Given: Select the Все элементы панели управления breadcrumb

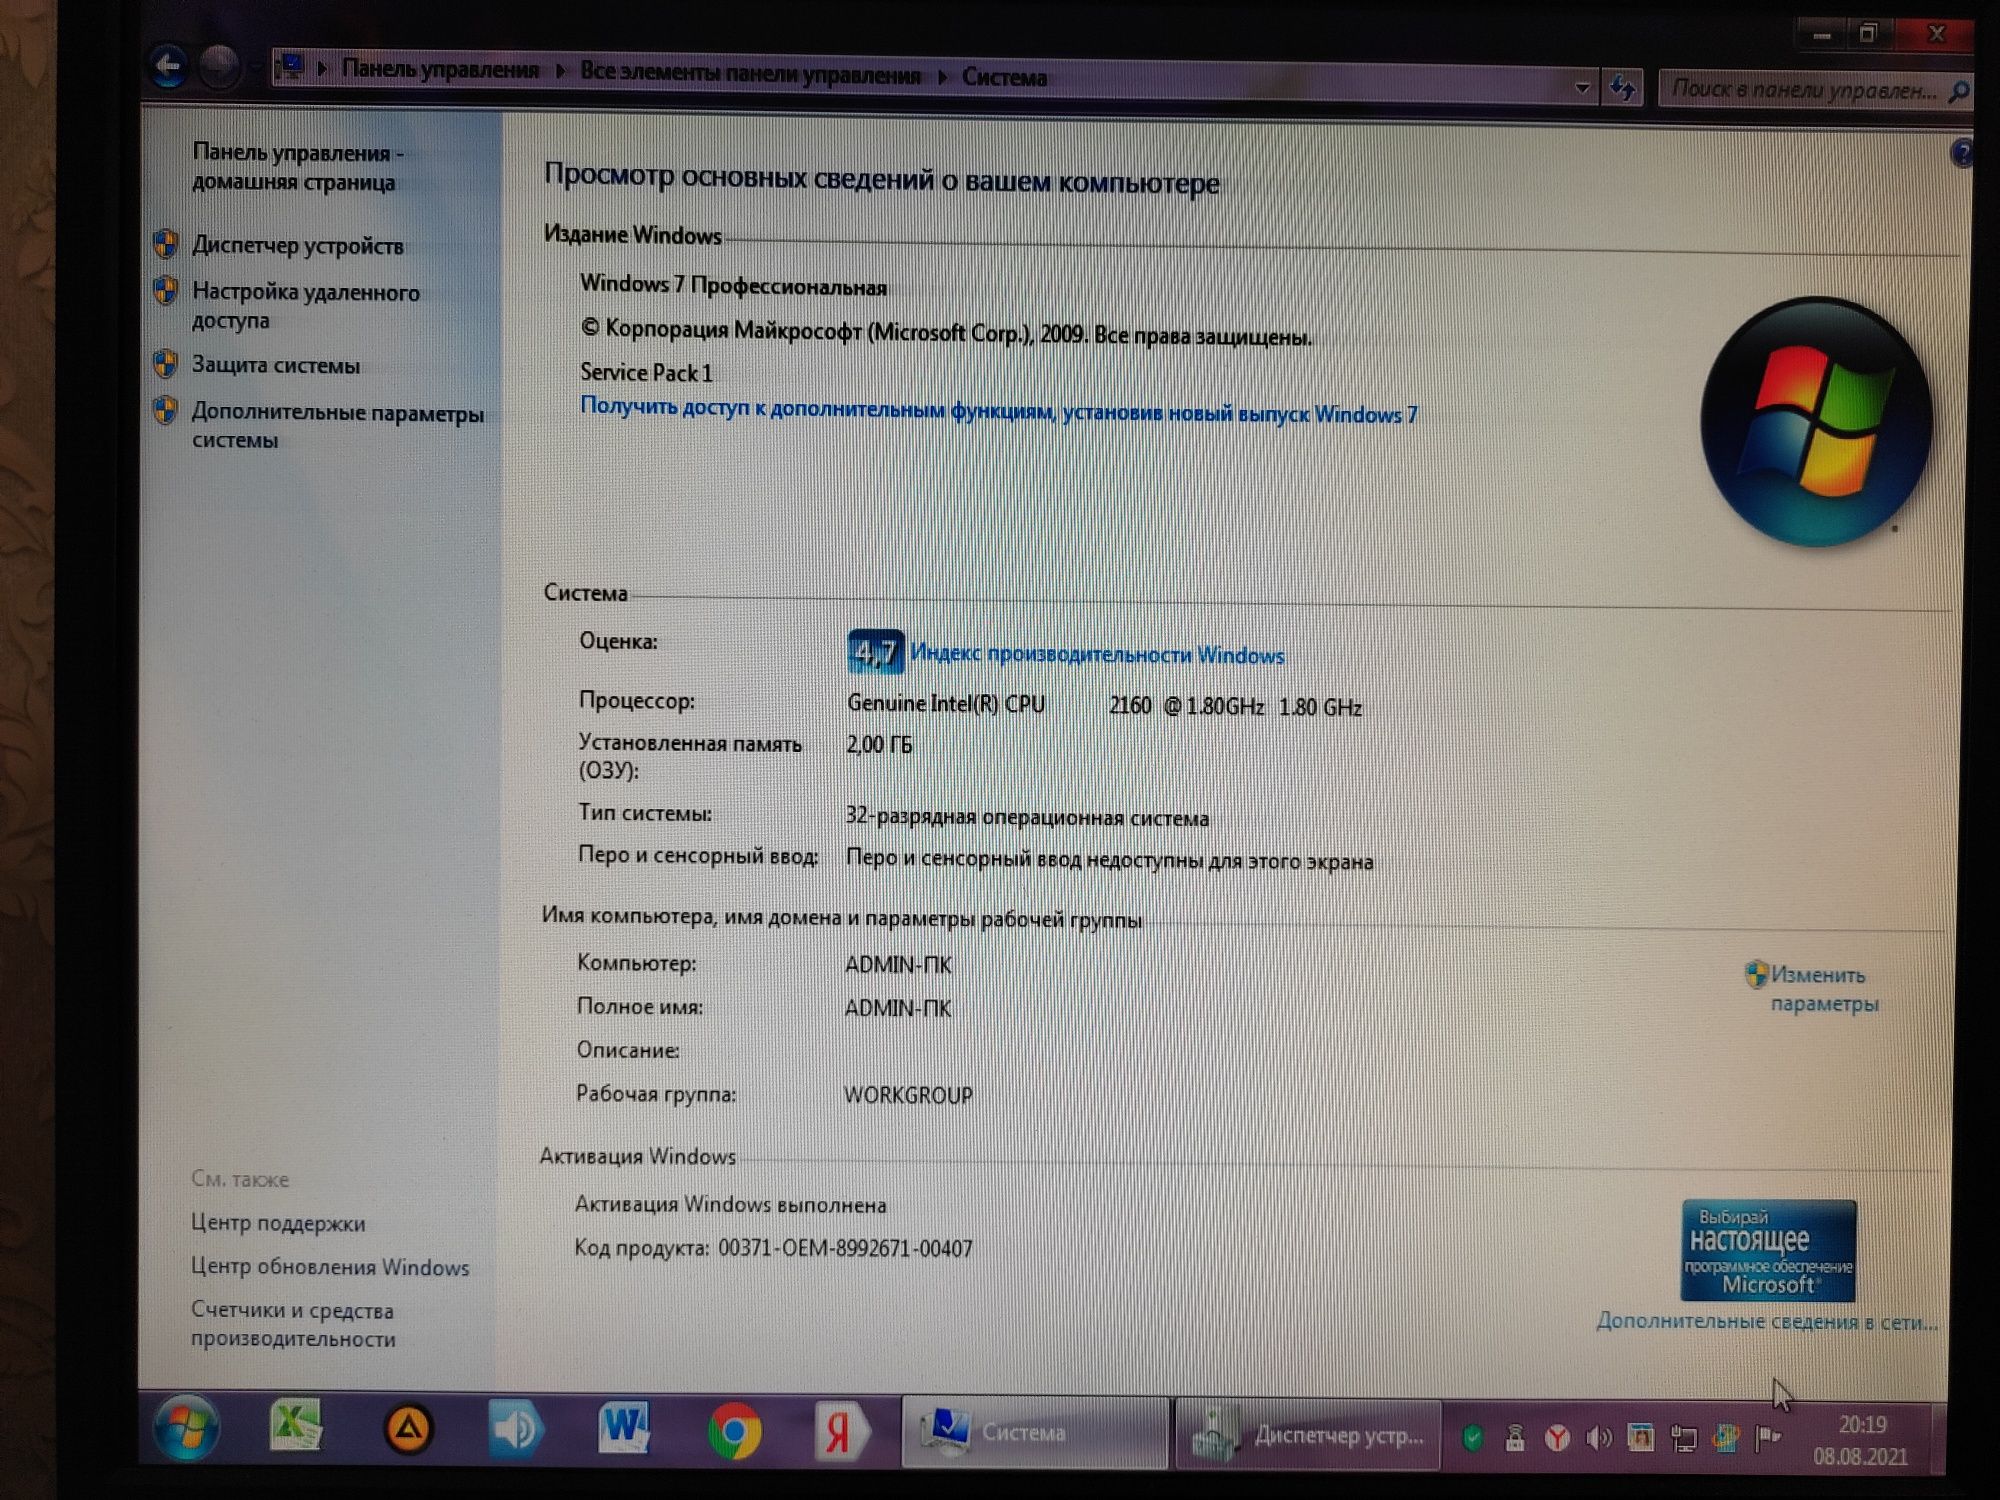Looking at the screenshot, I should click(750, 74).
